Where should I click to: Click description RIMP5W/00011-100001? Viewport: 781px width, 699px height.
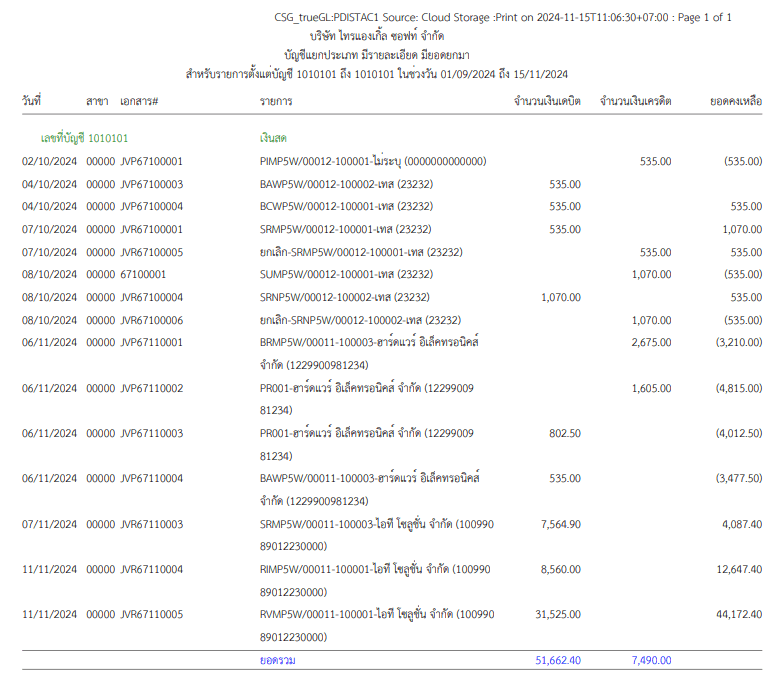pyautogui.click(x=315, y=569)
